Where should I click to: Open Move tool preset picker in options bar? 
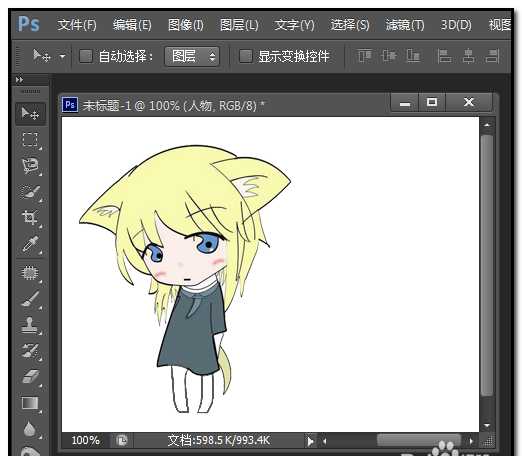[62, 56]
